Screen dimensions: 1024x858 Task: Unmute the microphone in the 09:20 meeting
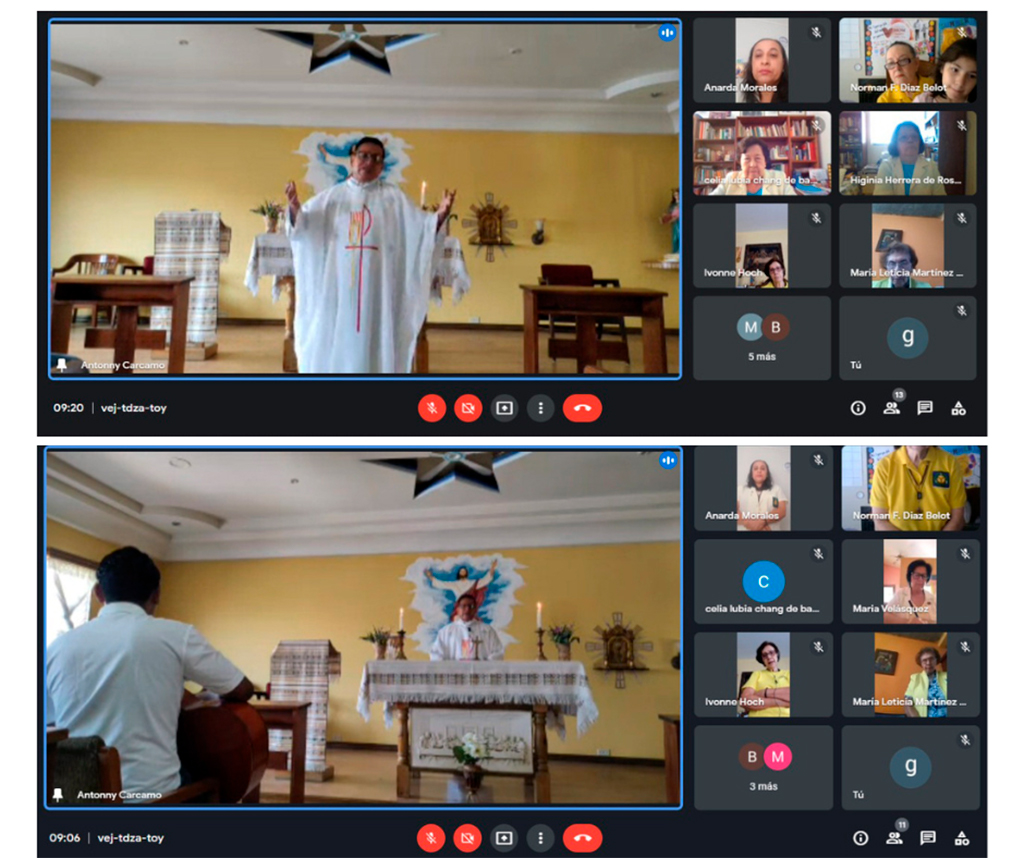point(431,408)
